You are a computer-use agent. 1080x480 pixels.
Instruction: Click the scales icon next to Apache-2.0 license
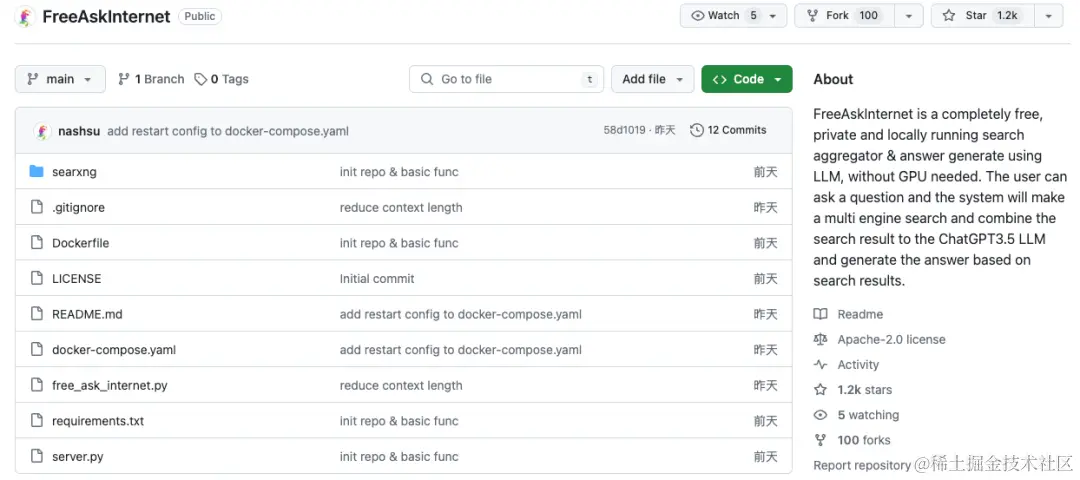(820, 340)
